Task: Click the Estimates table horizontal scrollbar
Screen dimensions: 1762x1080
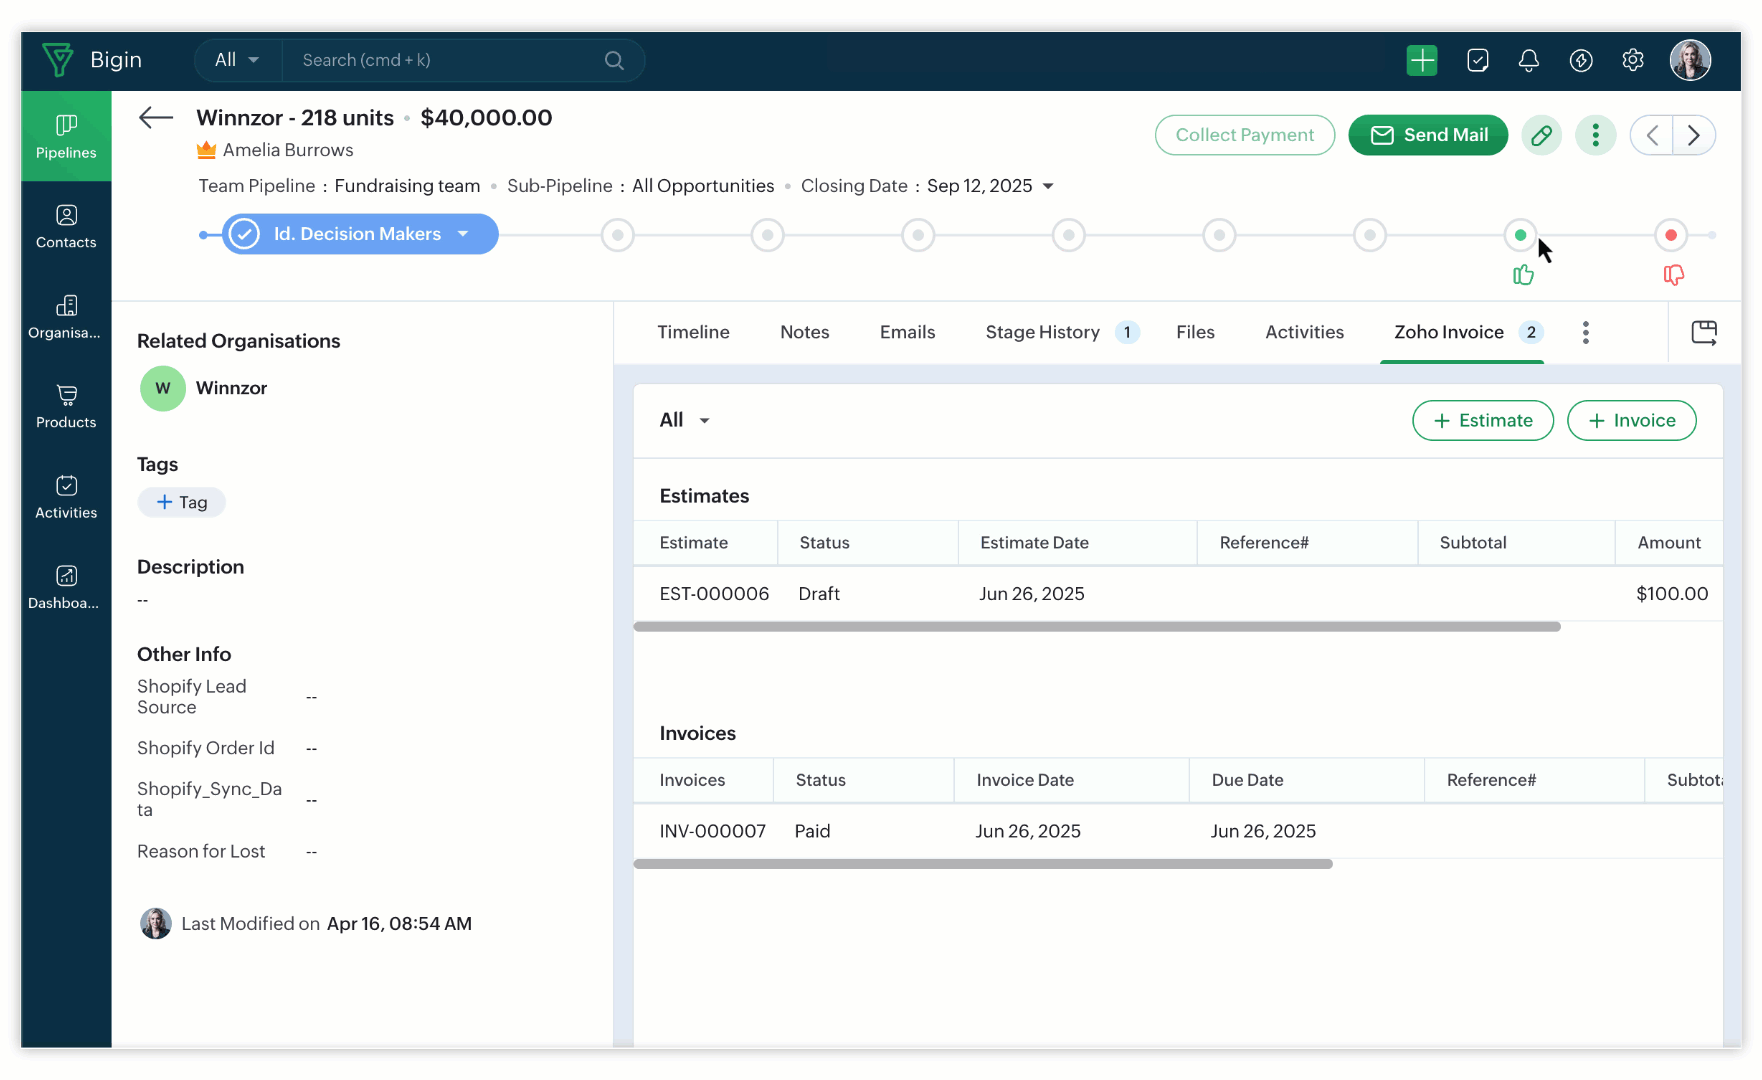Action: 1096,627
